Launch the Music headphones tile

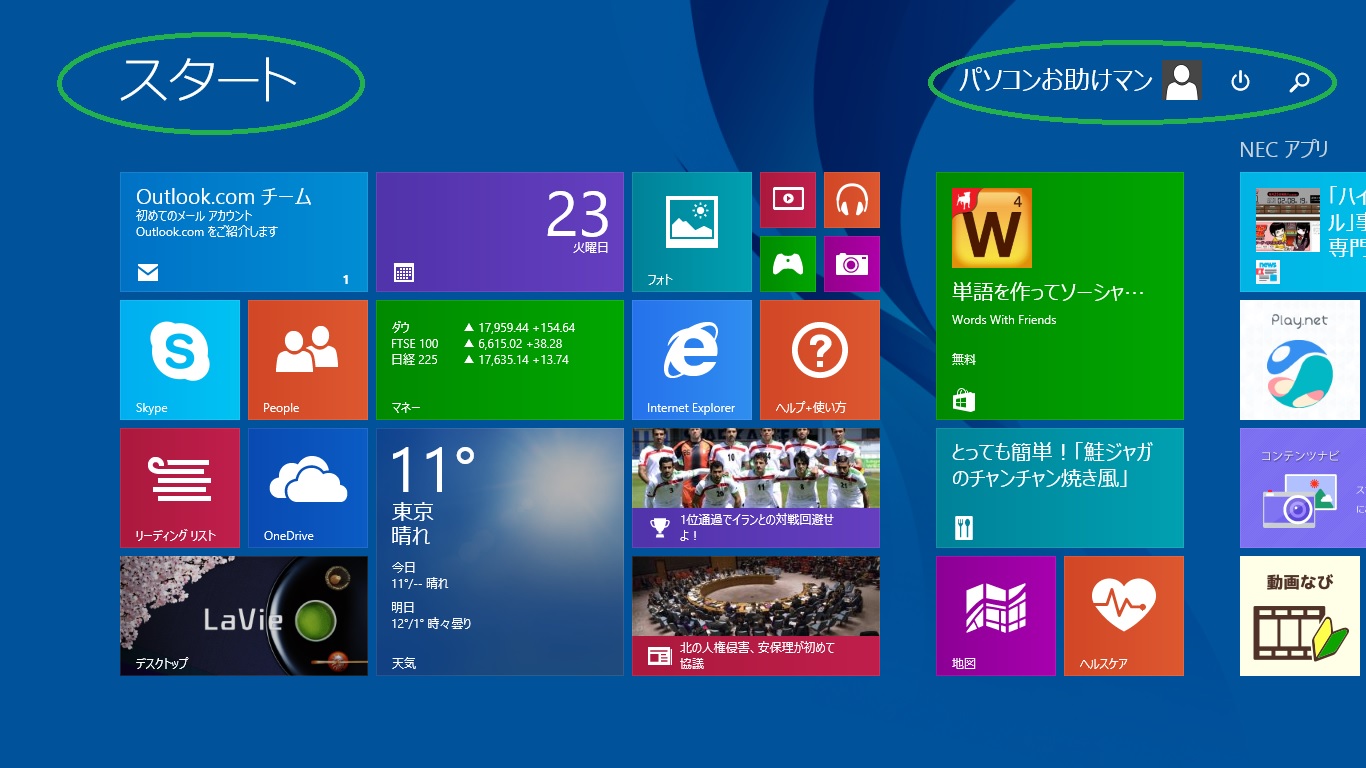pyautogui.click(x=852, y=200)
